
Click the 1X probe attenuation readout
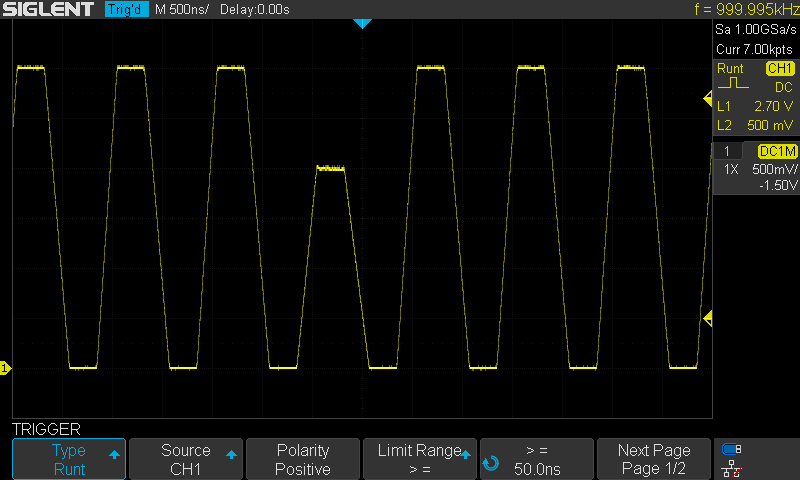731,169
